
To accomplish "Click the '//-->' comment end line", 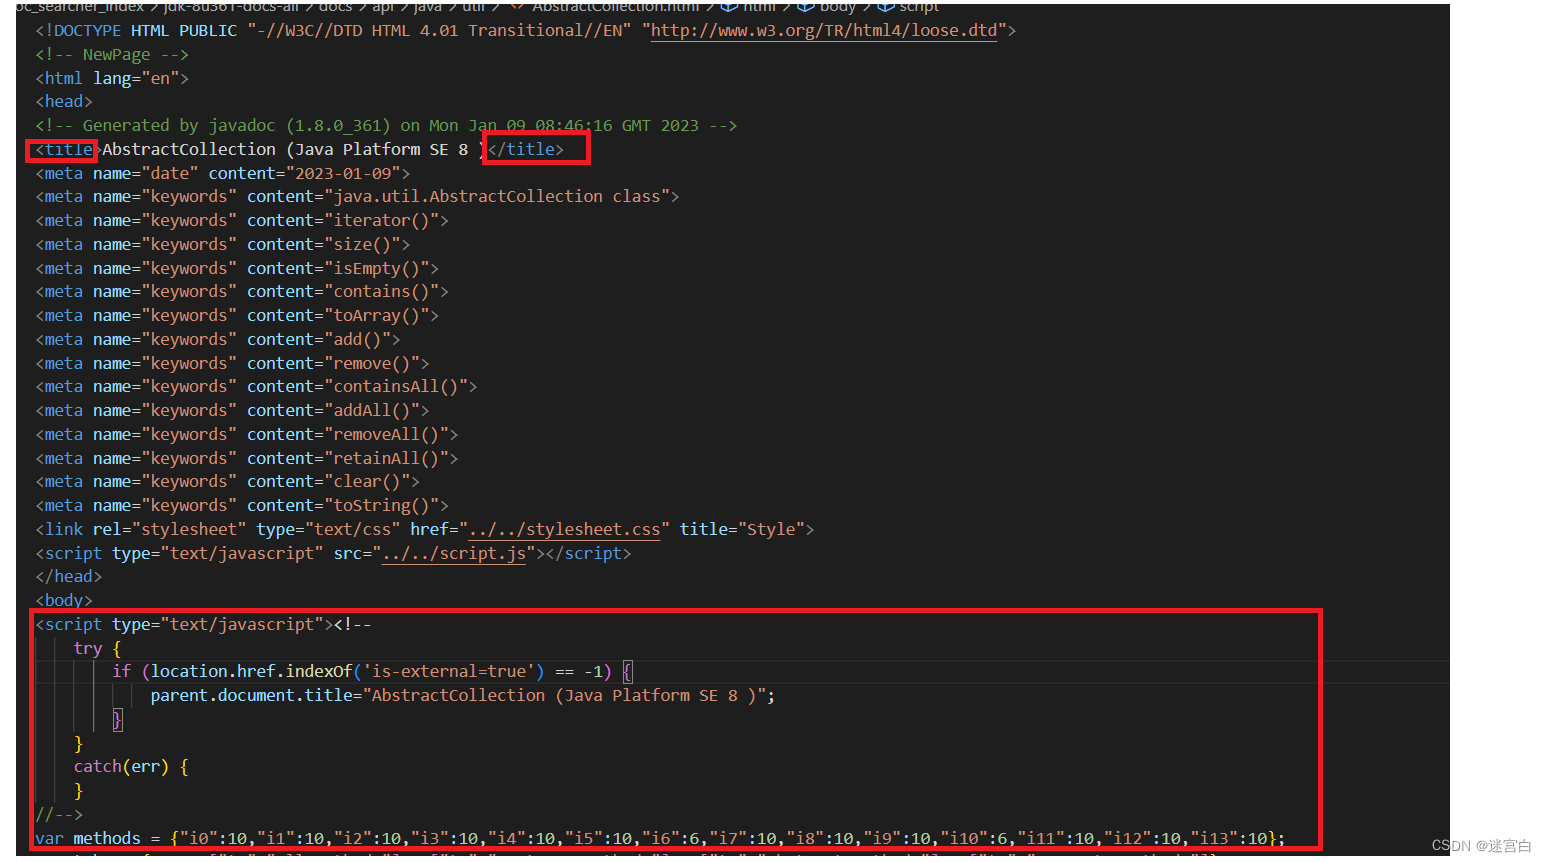I will pos(59,814).
